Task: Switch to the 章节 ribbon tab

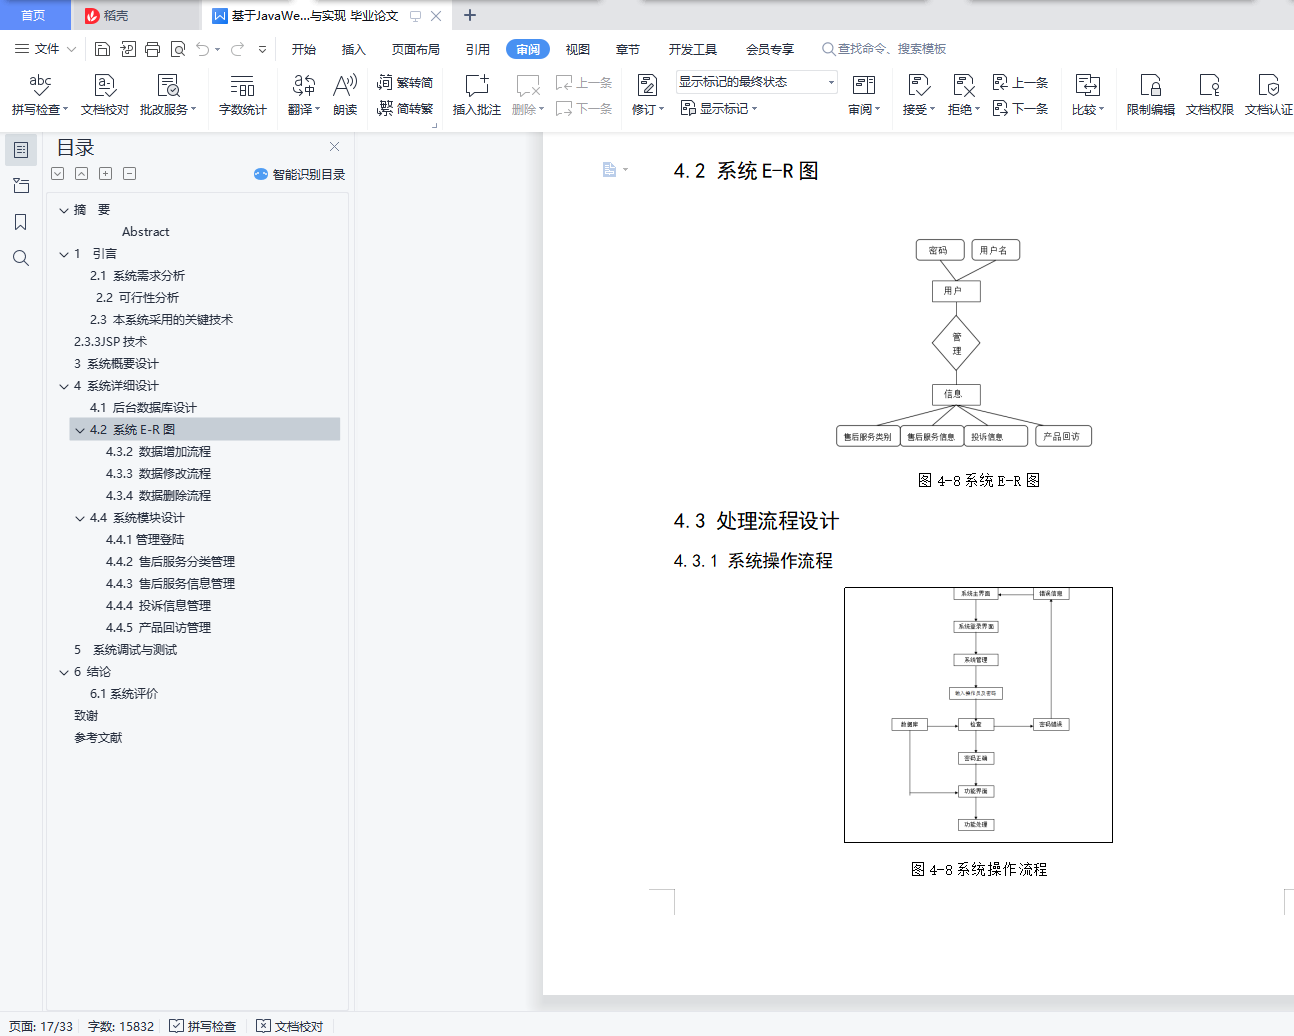Action: coord(628,49)
